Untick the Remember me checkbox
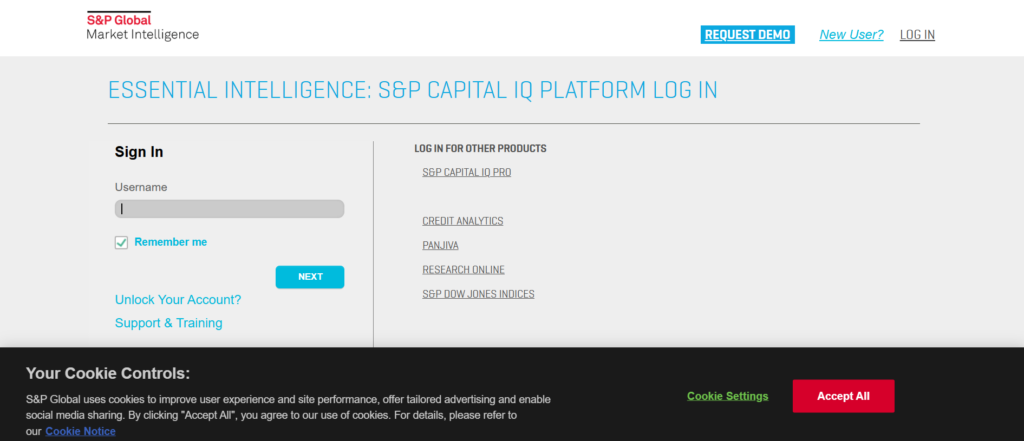The width and height of the screenshot is (1024, 441). click(x=122, y=242)
